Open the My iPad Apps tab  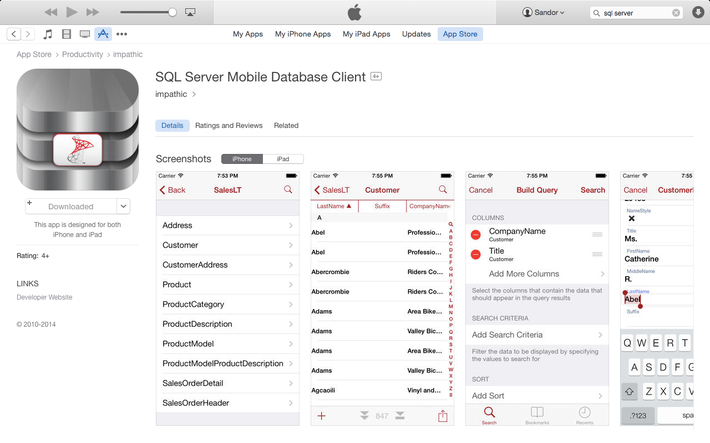point(366,34)
